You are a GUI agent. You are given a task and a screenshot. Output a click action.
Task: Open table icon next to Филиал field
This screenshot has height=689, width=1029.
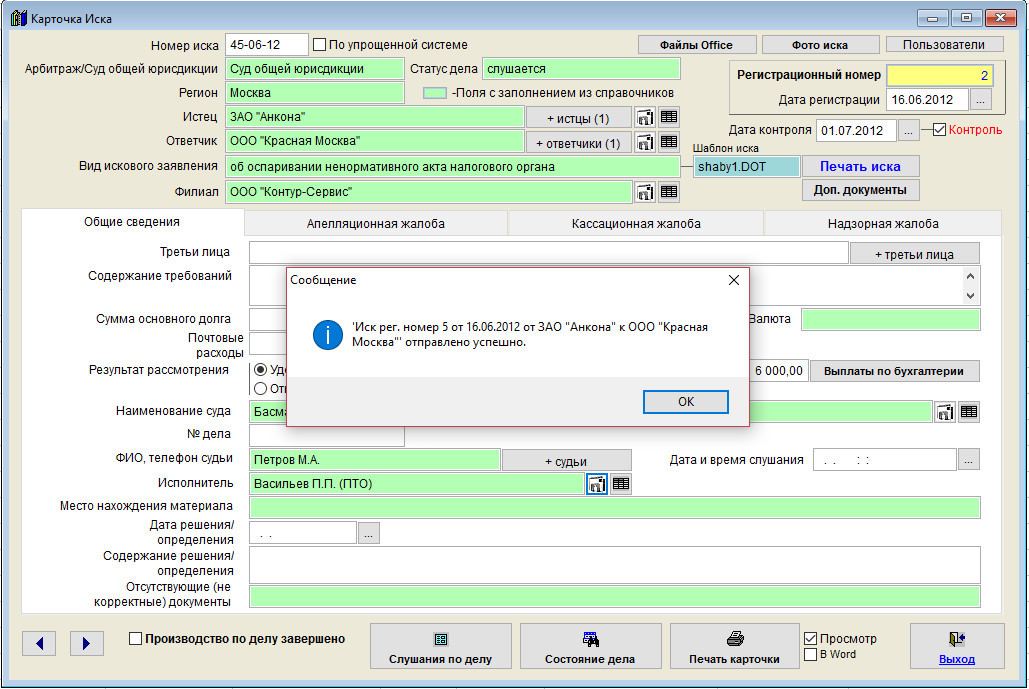[669, 192]
